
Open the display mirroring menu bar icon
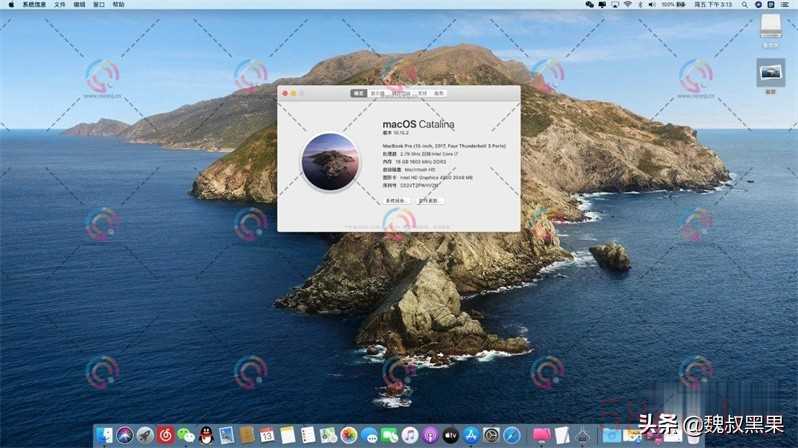click(x=615, y=4)
